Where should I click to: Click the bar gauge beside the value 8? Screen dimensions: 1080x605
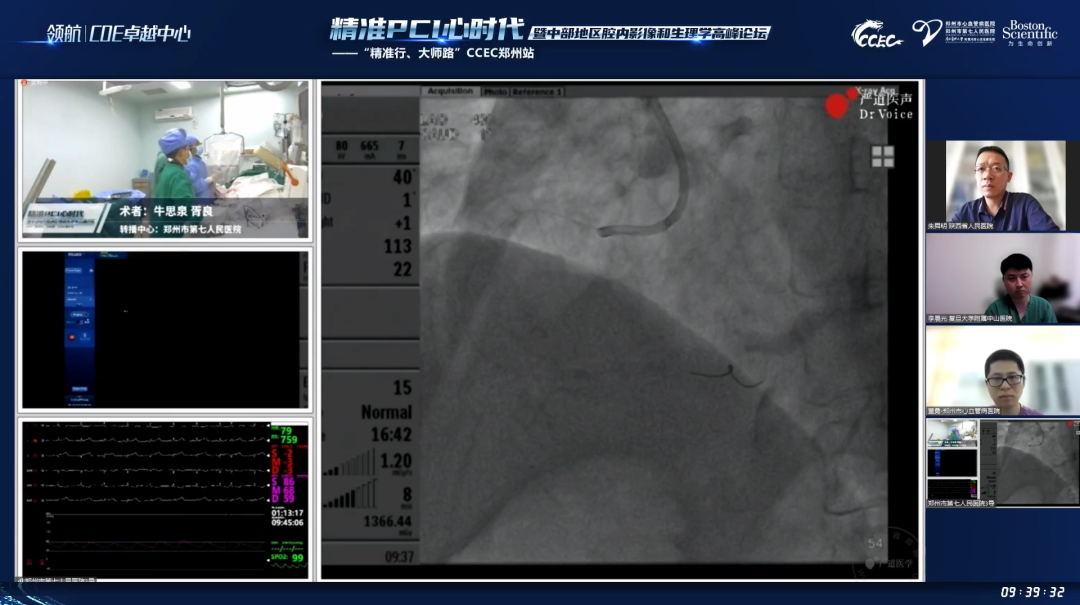[351, 495]
